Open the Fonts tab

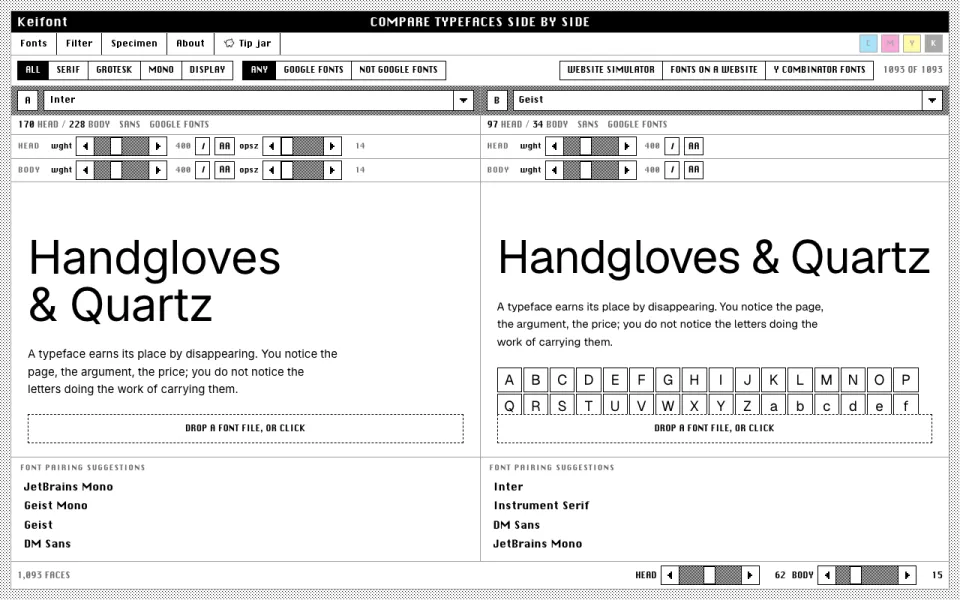(x=34, y=43)
